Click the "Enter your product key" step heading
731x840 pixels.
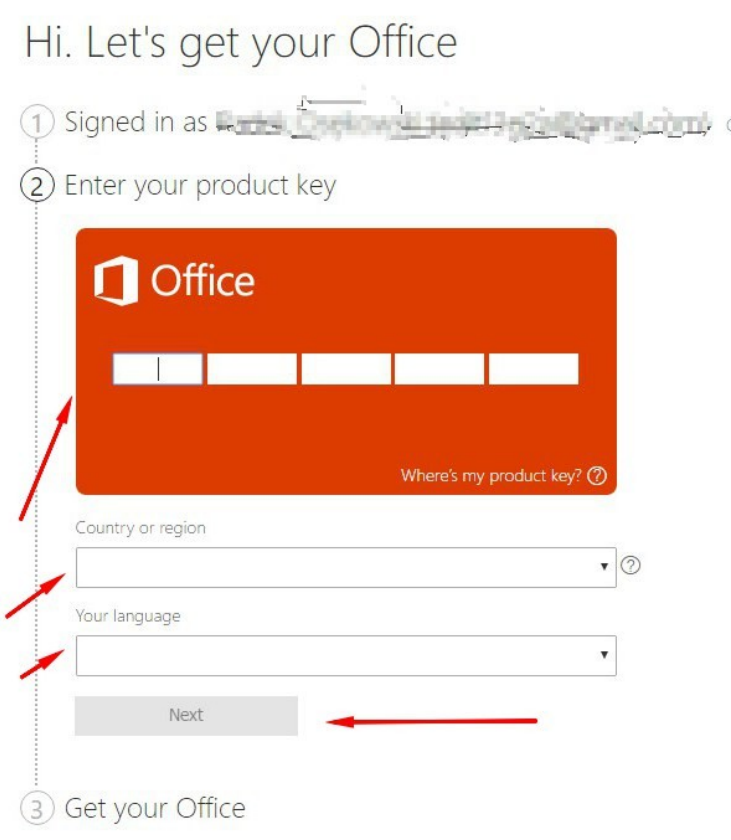point(200,186)
